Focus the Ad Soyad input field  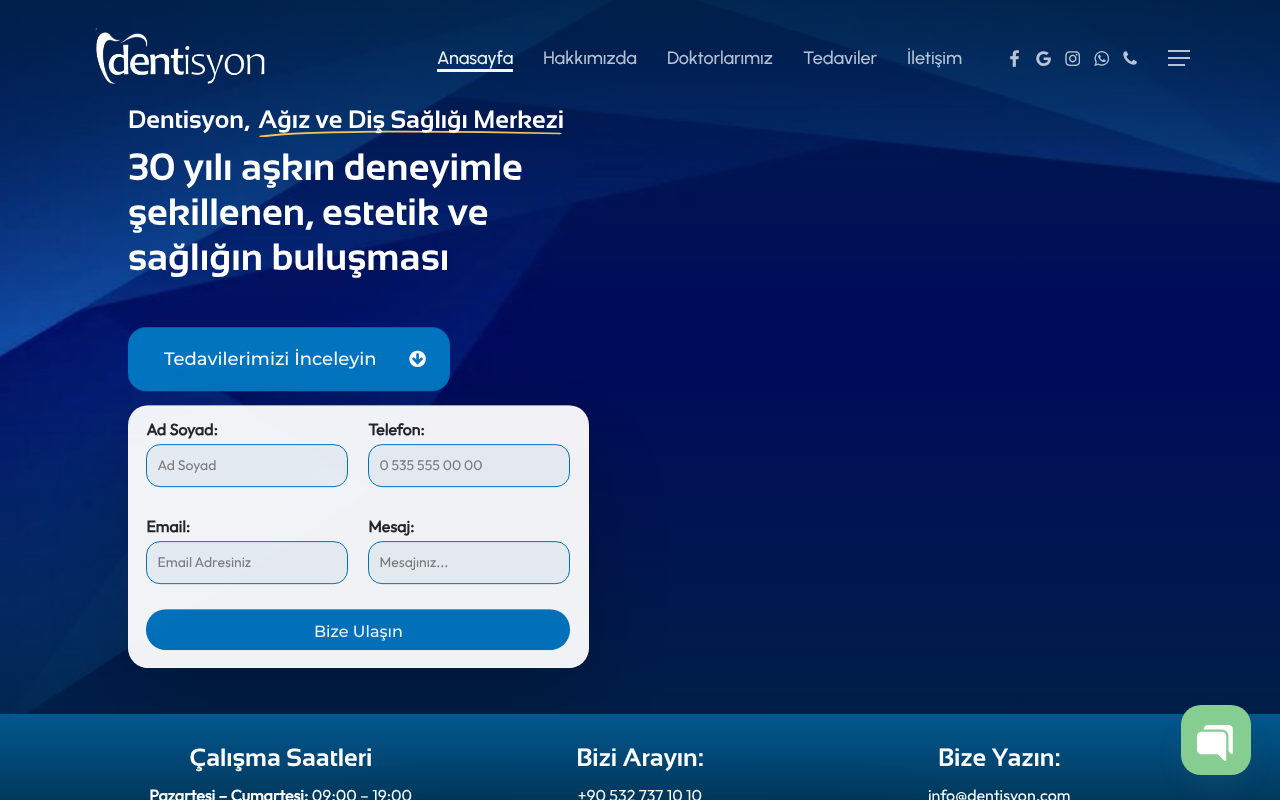247,466
